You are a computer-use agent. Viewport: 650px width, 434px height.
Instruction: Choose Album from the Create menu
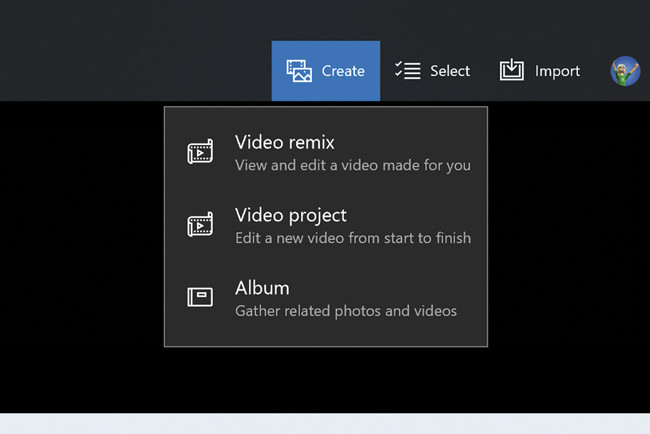click(262, 288)
